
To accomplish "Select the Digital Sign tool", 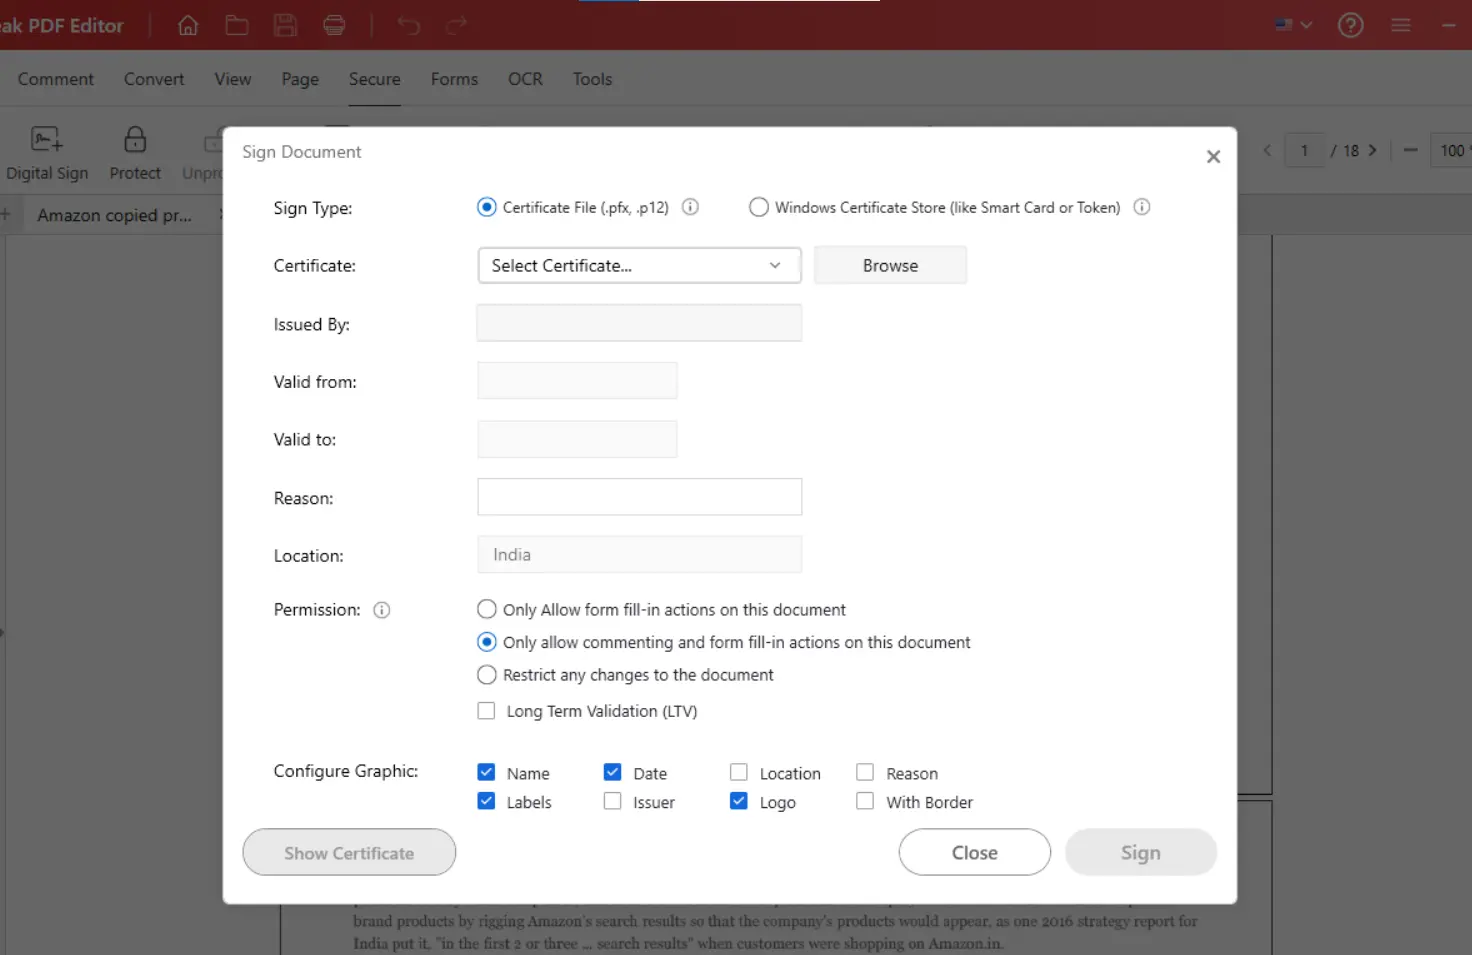I will click(x=47, y=153).
